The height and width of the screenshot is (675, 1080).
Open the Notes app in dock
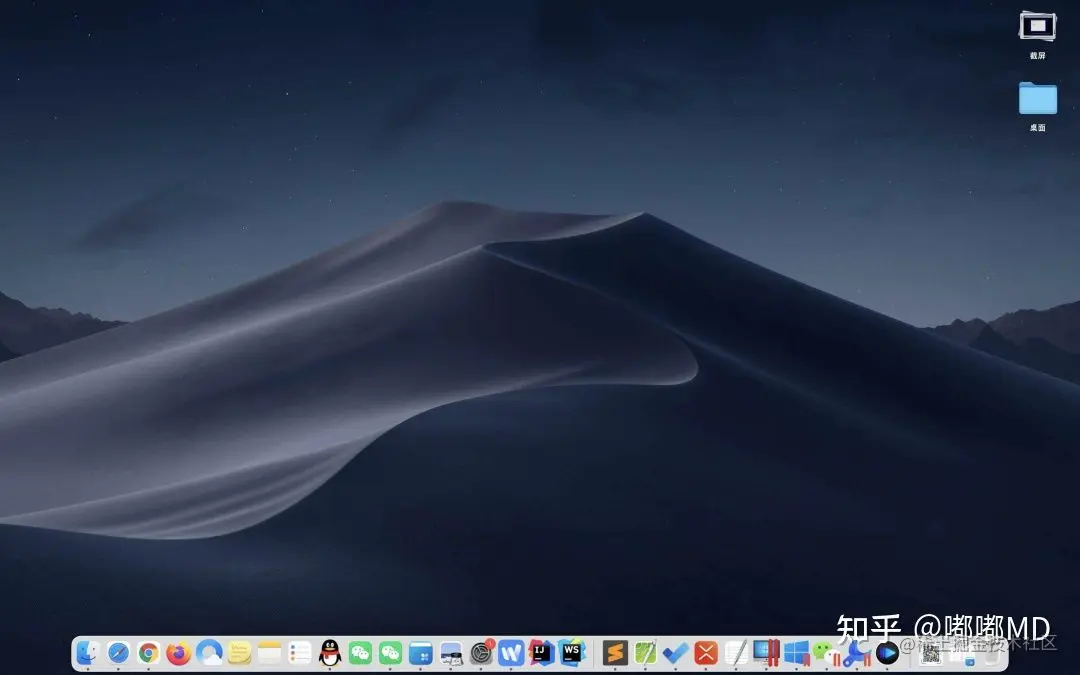click(269, 652)
